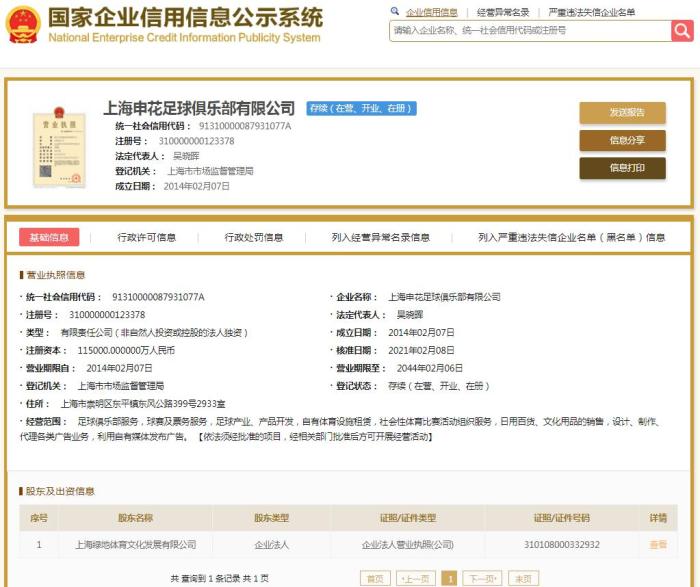Click the 企业法人营业执照(公司) cell

tap(408, 545)
